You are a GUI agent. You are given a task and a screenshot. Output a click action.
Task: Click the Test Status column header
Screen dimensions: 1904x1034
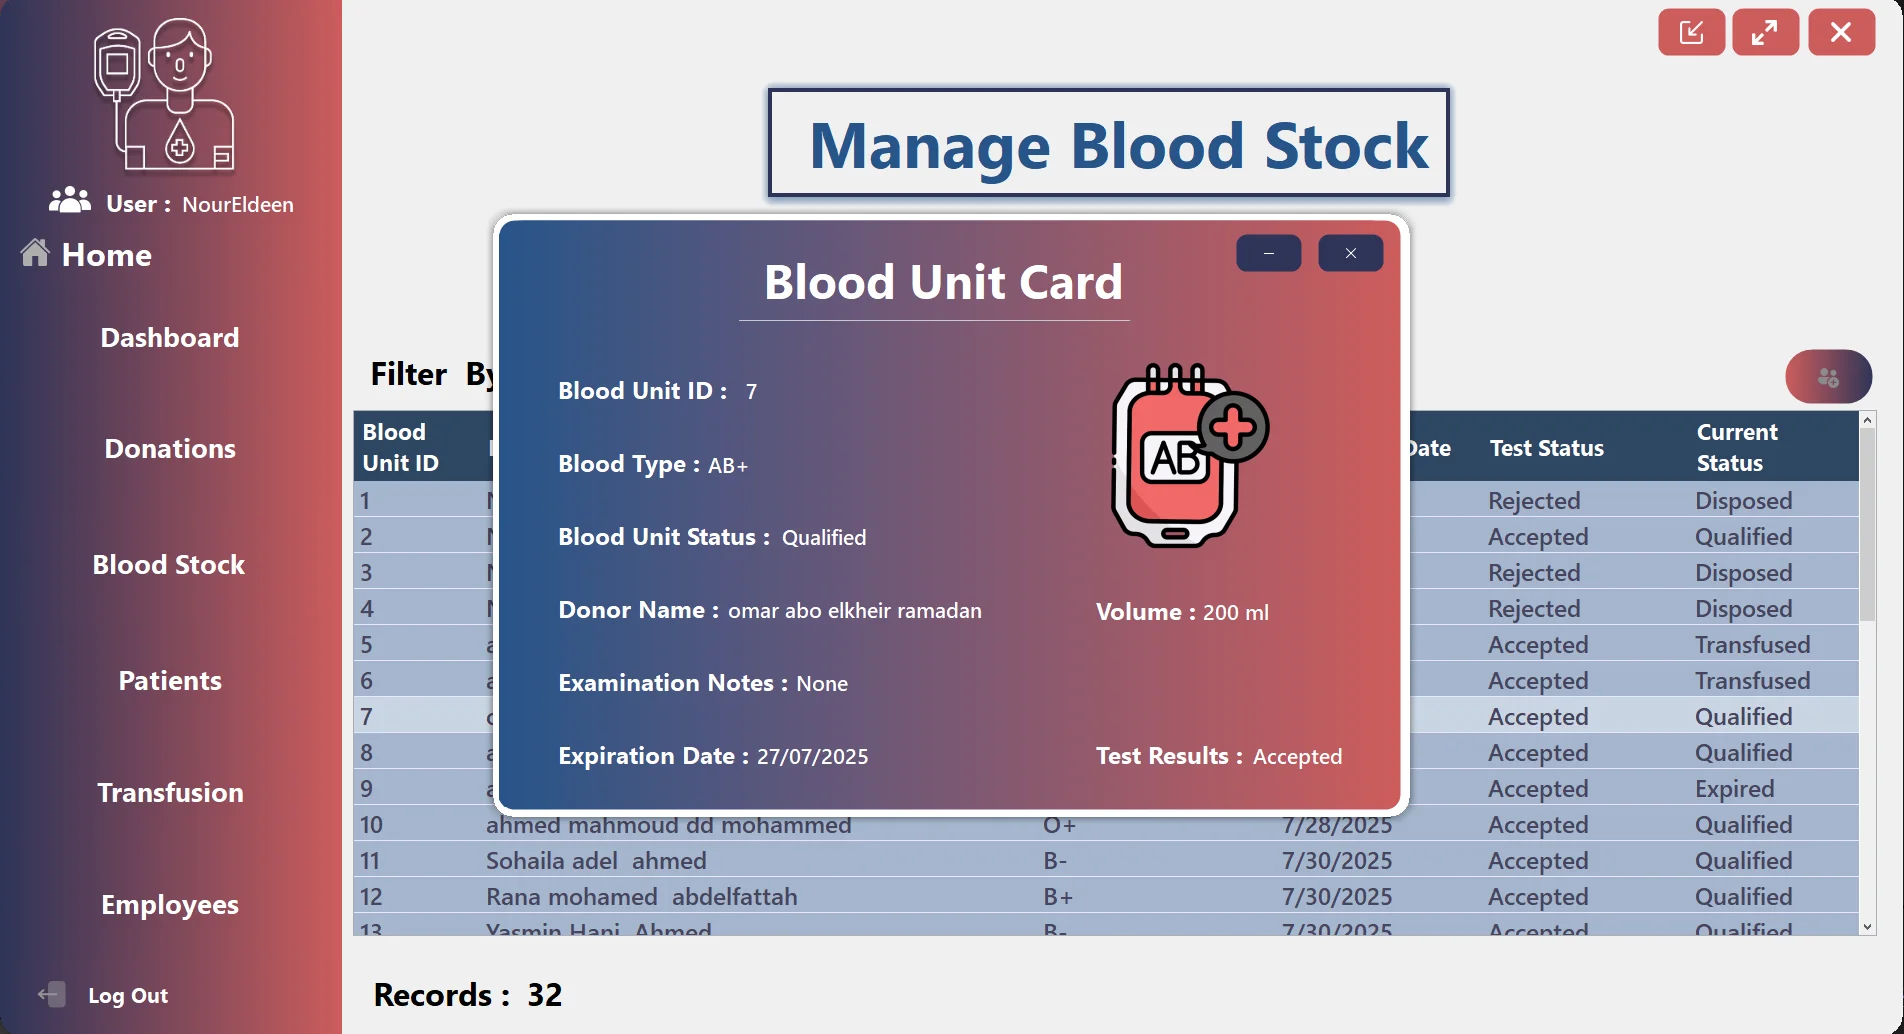(x=1546, y=448)
